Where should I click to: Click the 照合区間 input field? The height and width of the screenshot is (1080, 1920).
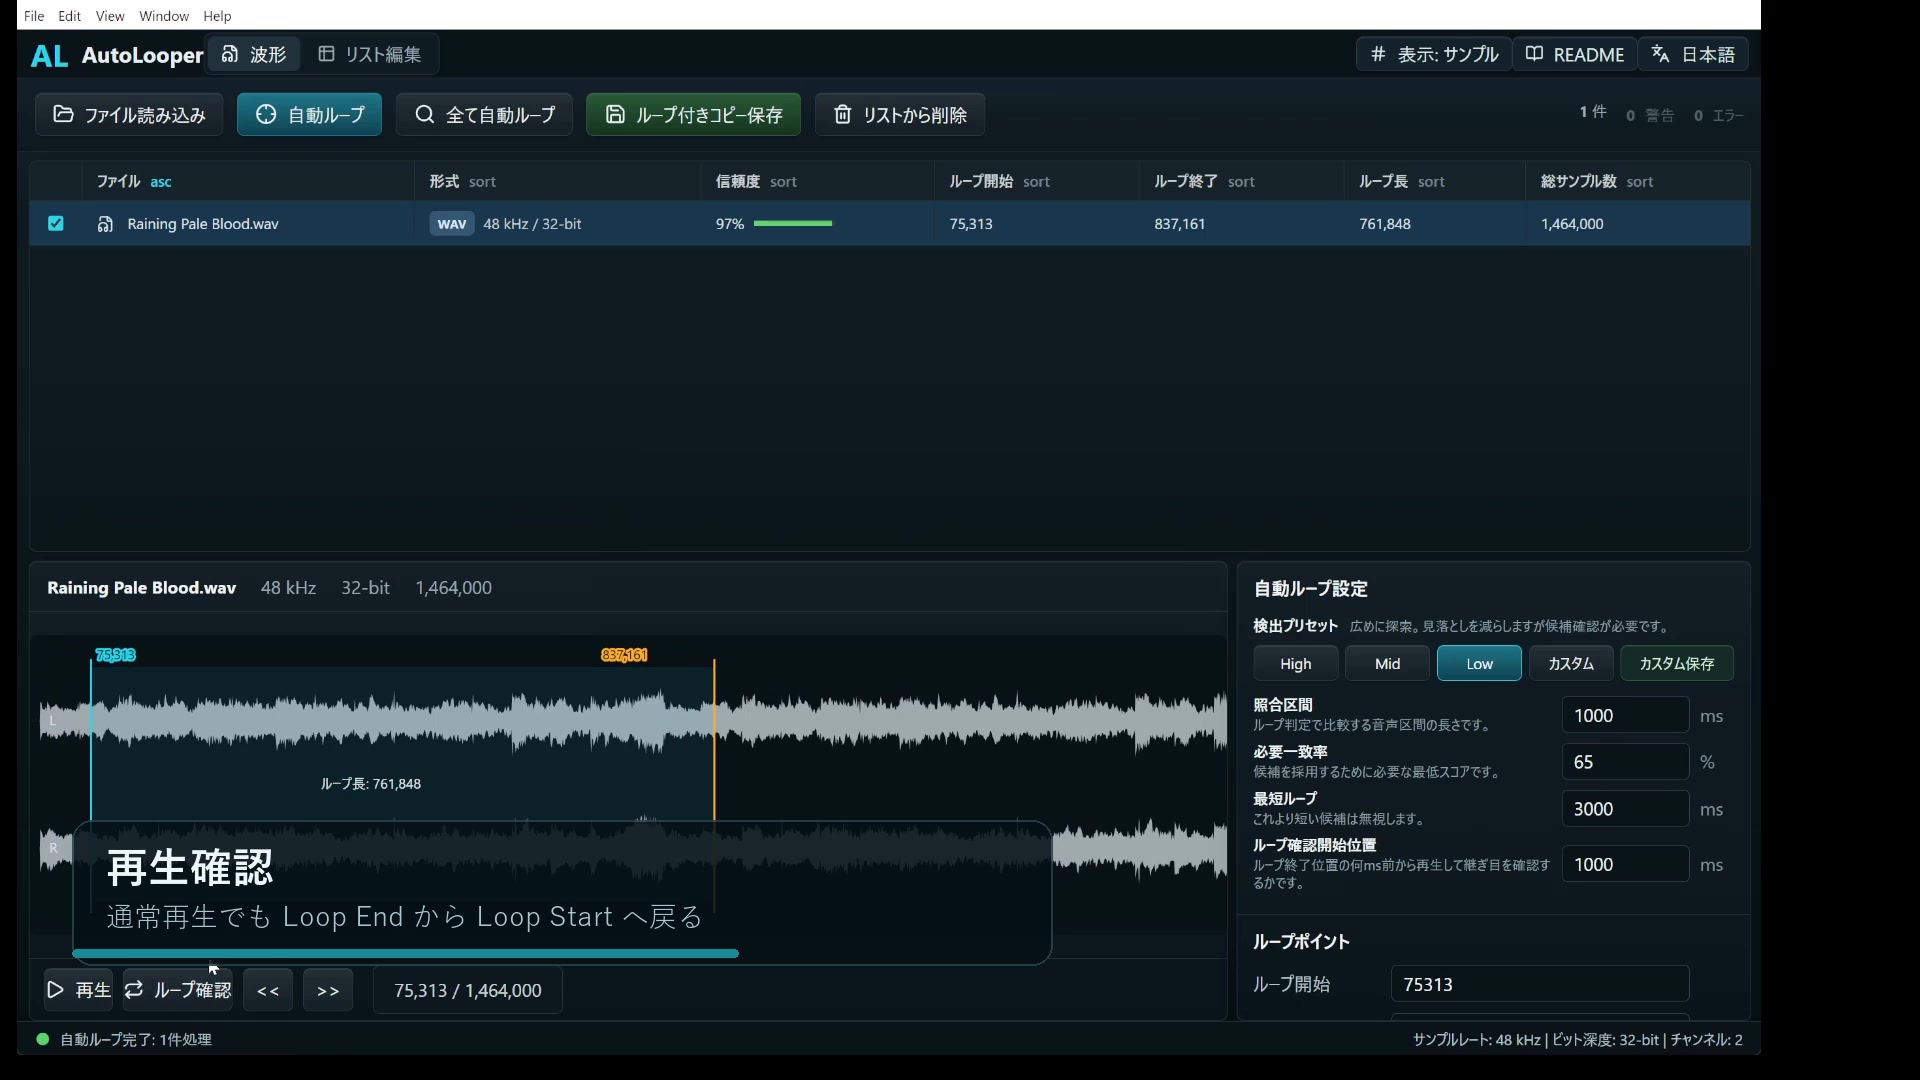(1625, 716)
